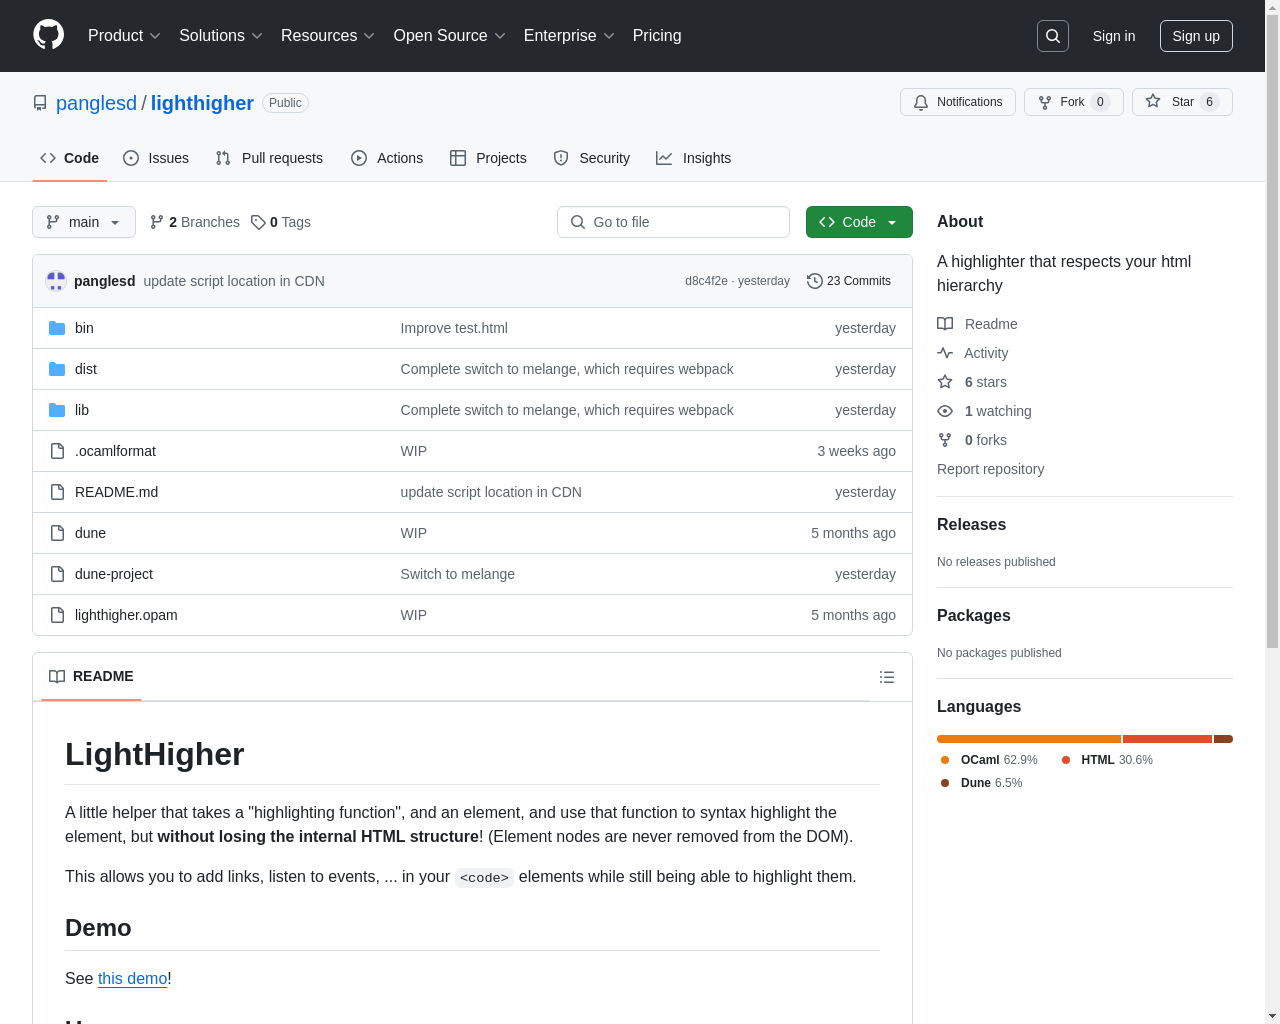Image resolution: width=1280 pixels, height=1024 pixels.
Task: Click the book icon in README tab
Action: (57, 677)
